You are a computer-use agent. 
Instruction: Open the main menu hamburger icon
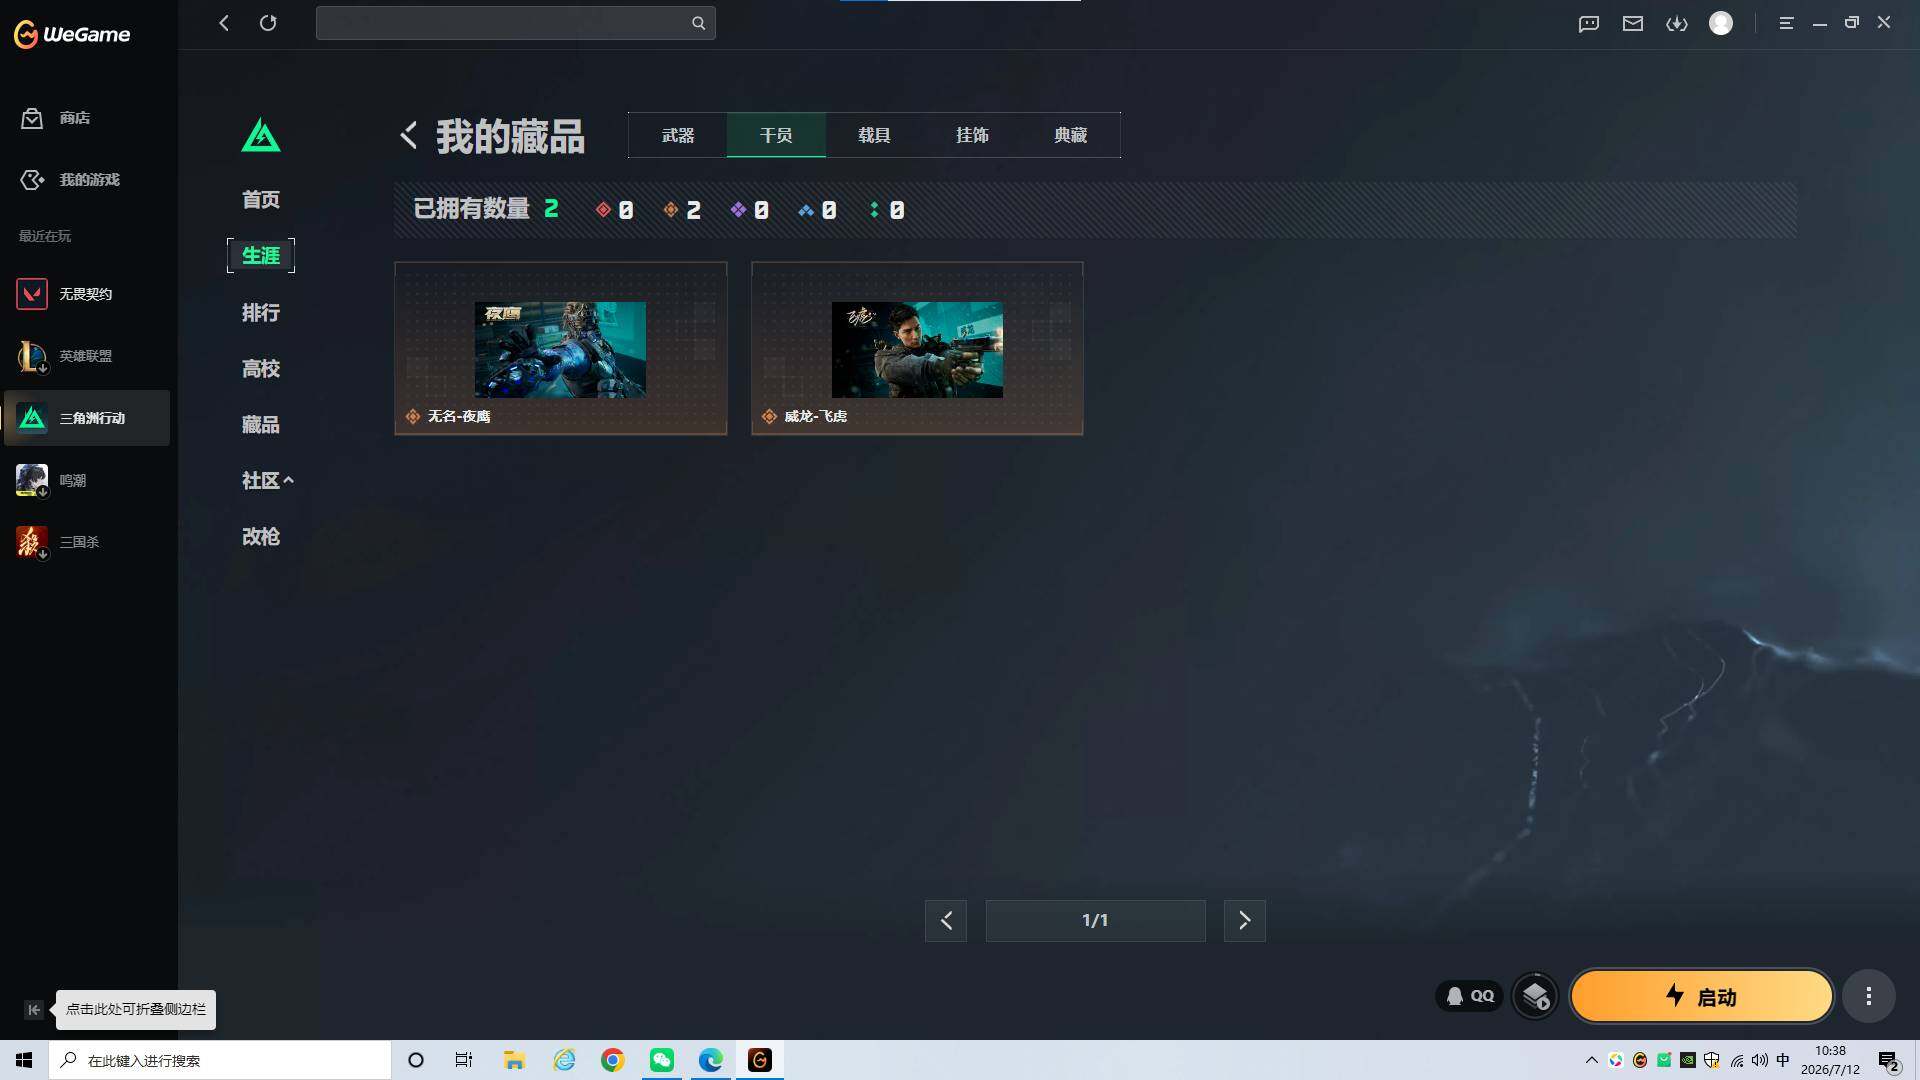[x=1786, y=23]
